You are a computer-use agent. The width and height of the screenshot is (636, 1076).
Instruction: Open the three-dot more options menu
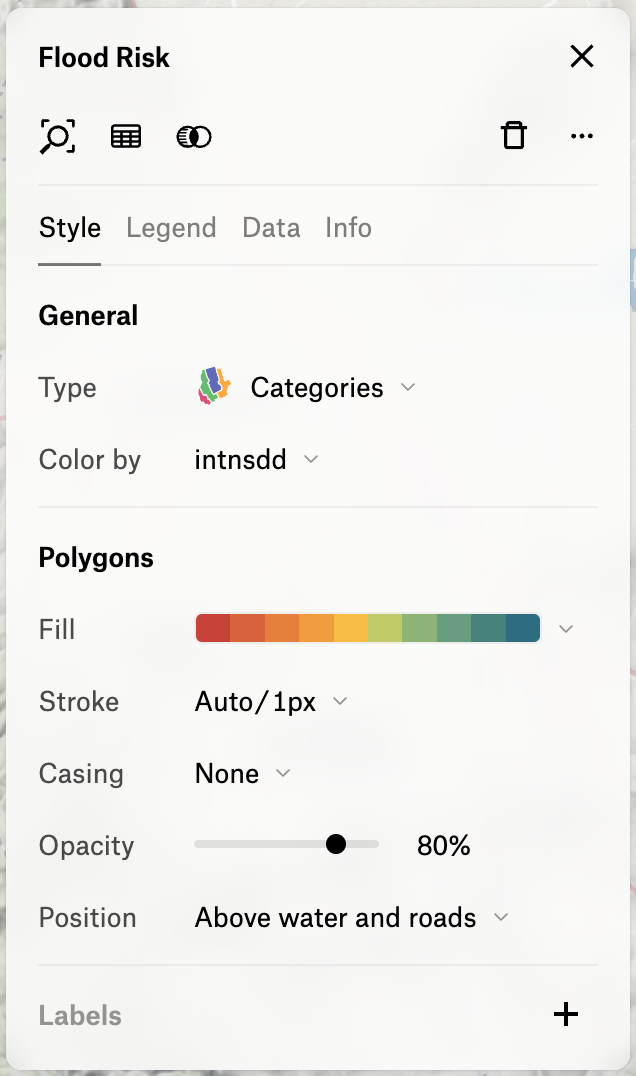(x=582, y=136)
